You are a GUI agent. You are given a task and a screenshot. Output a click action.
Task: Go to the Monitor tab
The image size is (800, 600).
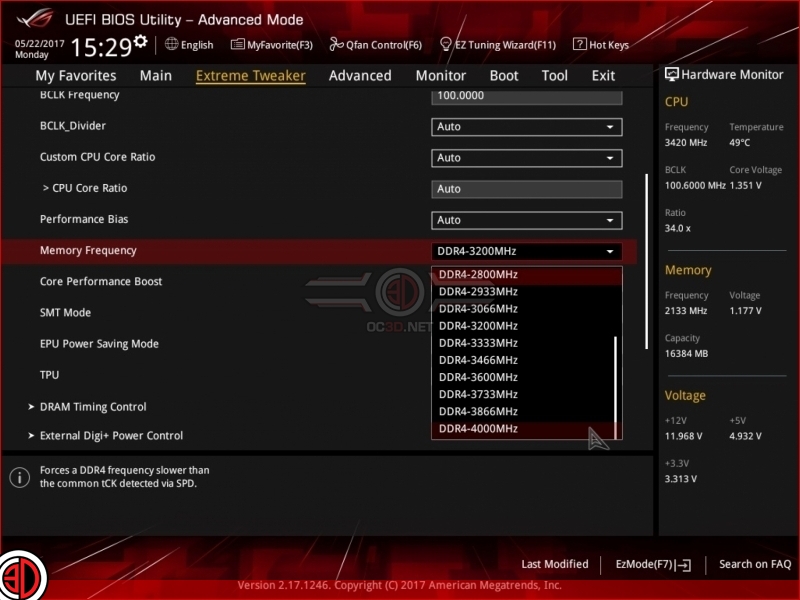441,76
